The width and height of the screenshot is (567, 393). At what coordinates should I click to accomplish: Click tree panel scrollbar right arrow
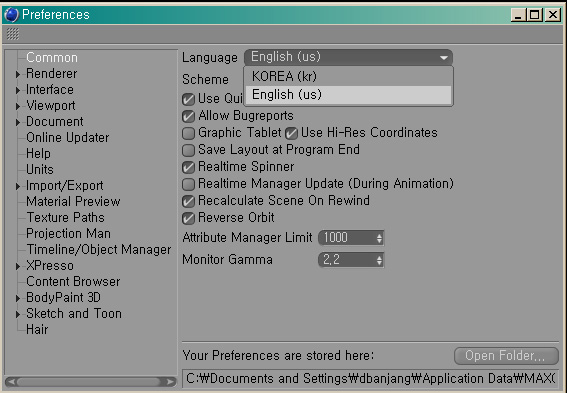171,382
